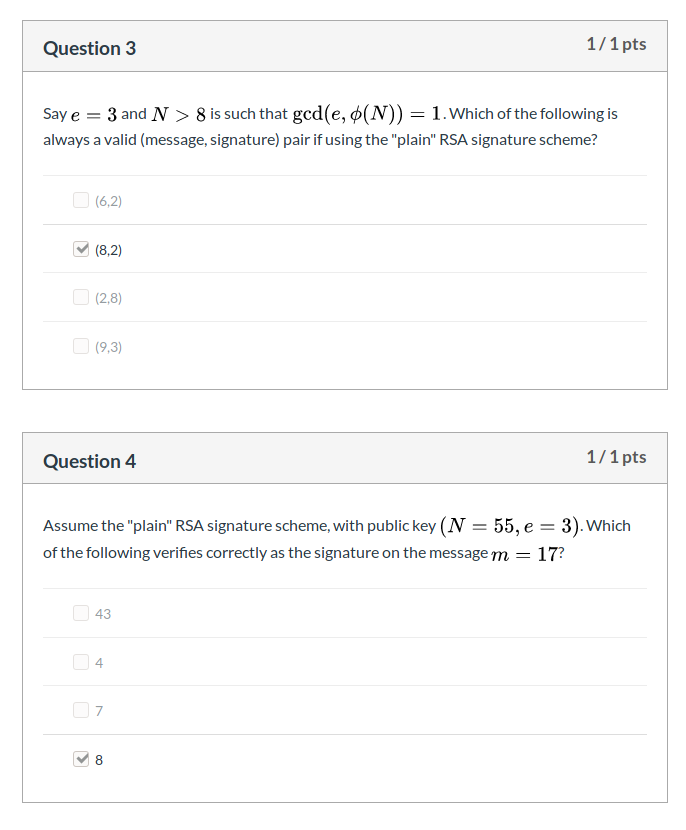Click the Question 3 heading
Viewport: 686px width, 830px height.
point(90,48)
